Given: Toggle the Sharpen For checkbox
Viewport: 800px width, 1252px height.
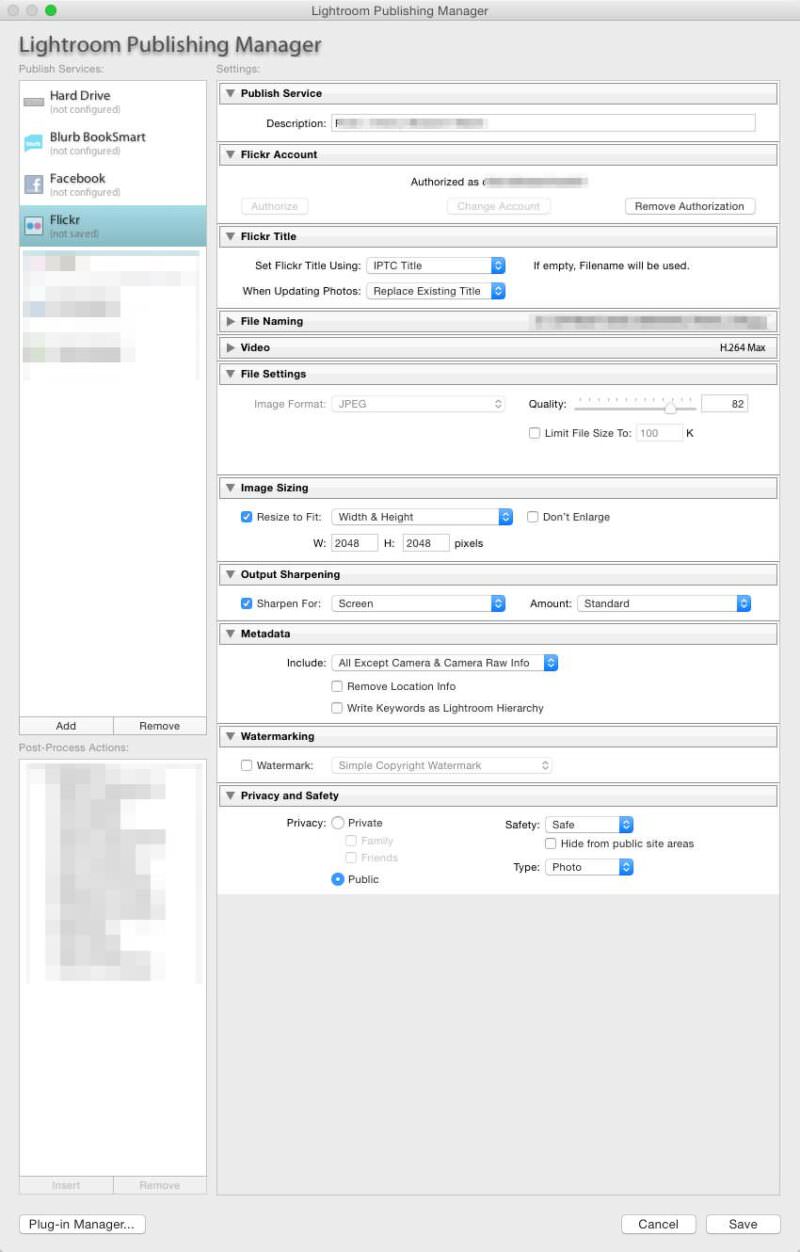Looking at the screenshot, I should click(246, 604).
